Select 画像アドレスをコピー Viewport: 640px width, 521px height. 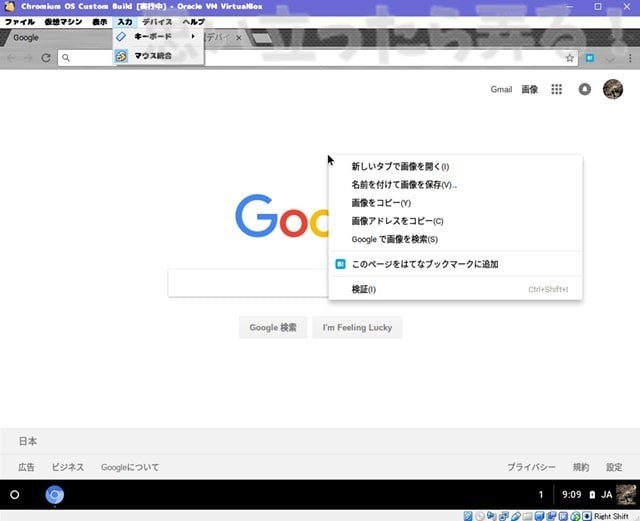(455, 221)
